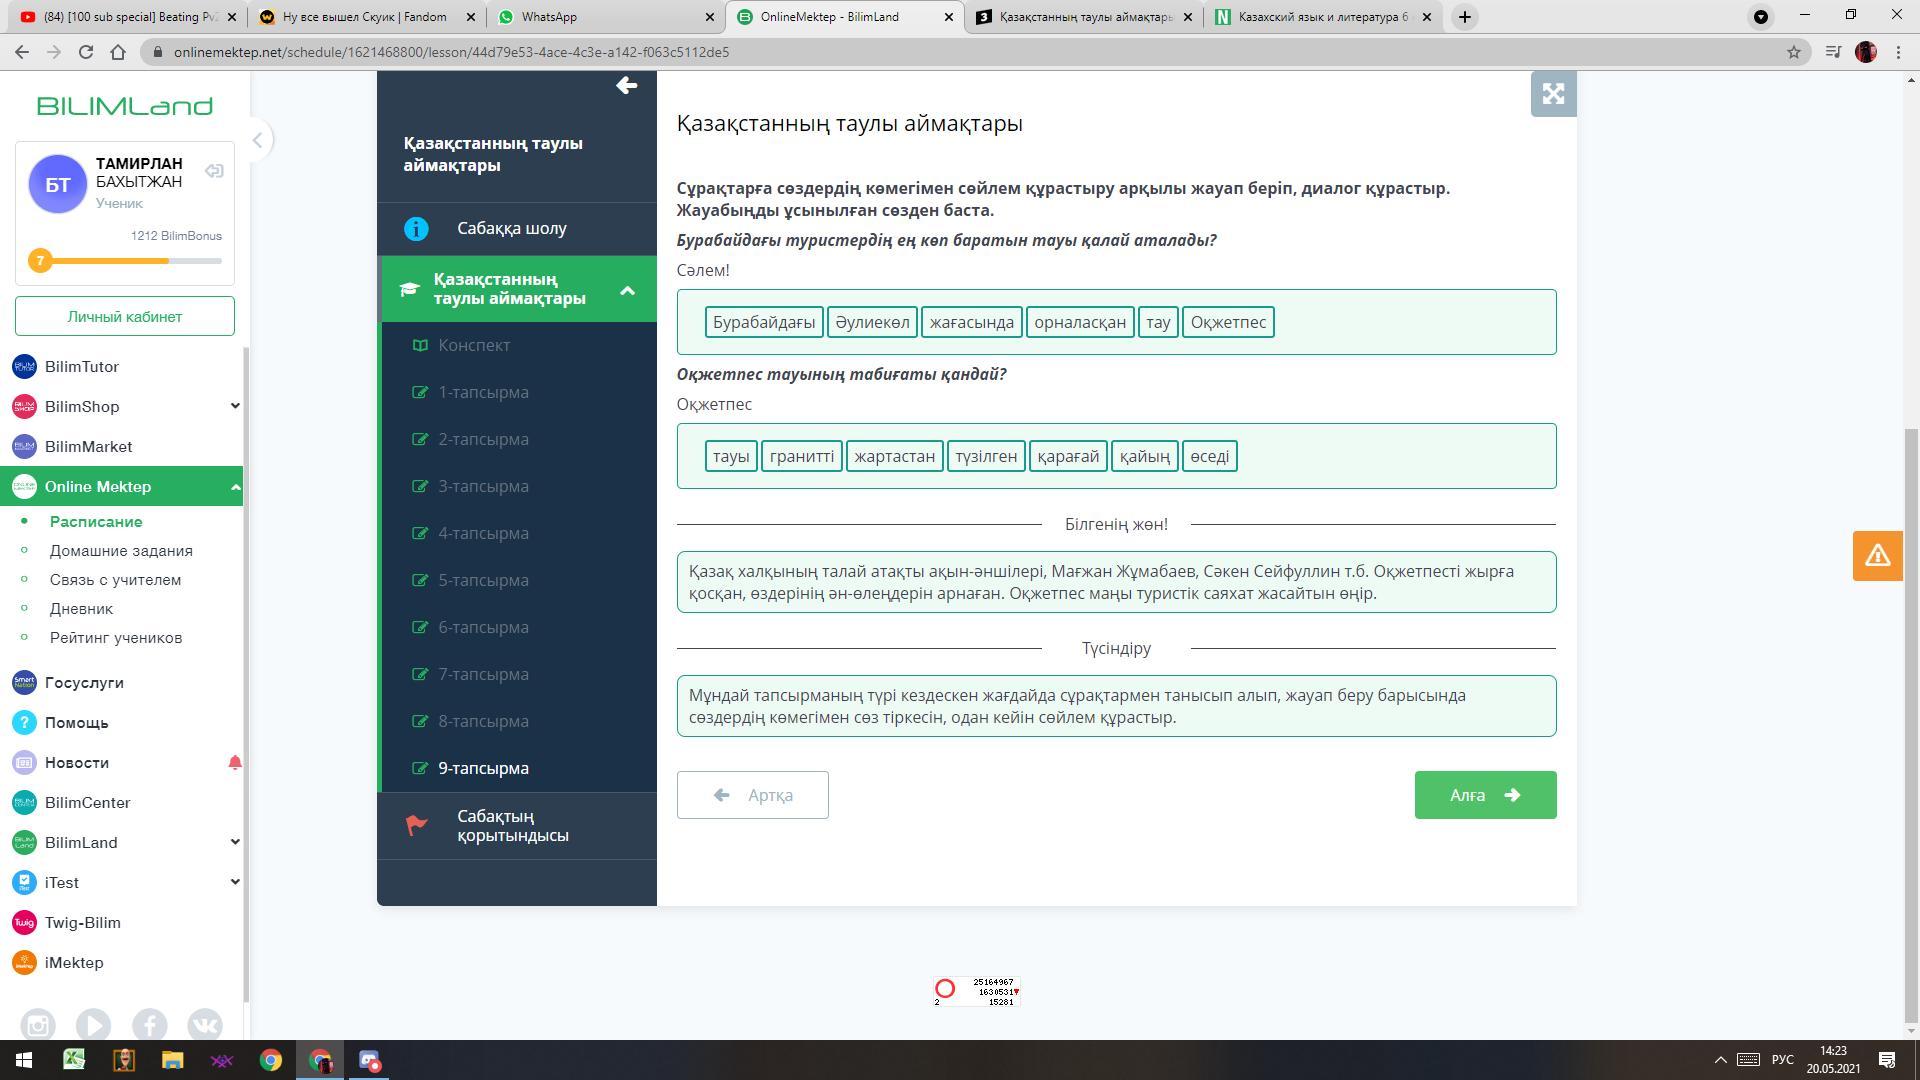Screen dimensions: 1920x1080
Task: Collapse the left sidebar with chevron
Action: tap(257, 140)
